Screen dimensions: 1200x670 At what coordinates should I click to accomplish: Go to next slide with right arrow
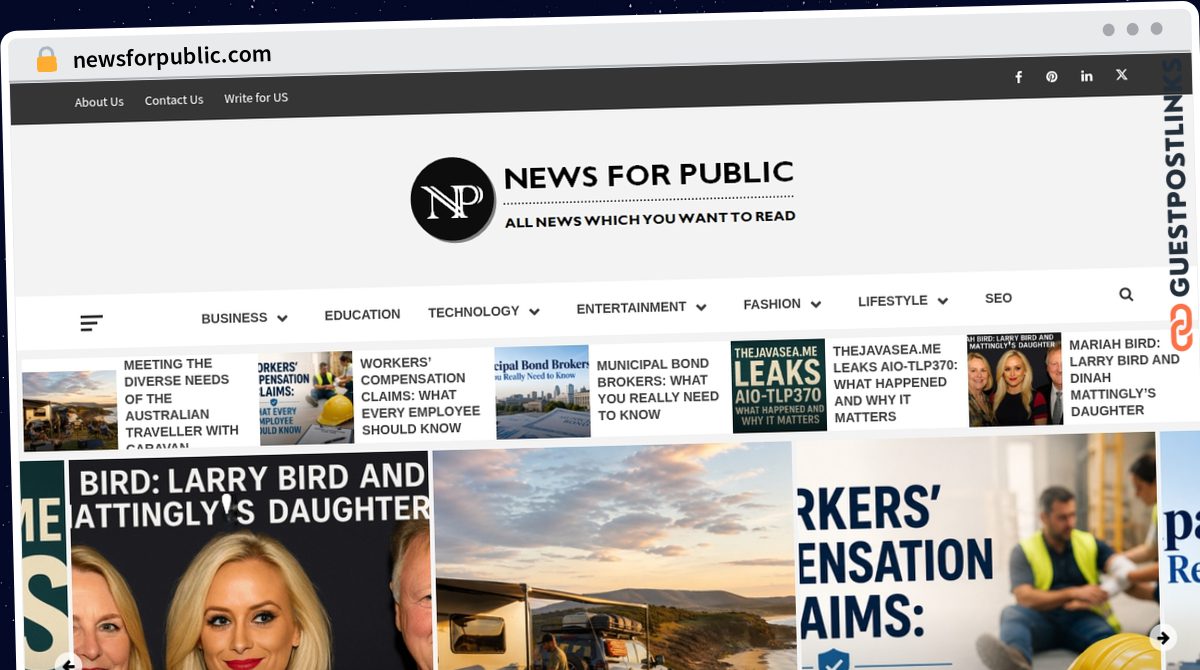point(1162,636)
